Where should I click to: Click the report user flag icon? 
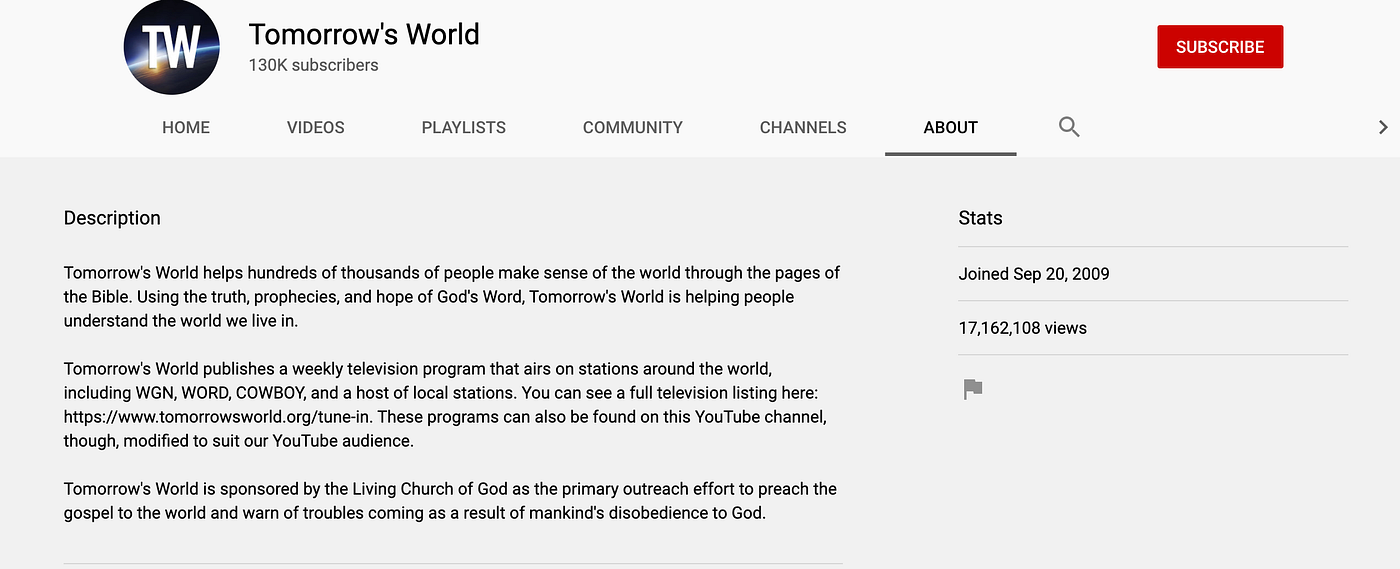(x=973, y=389)
